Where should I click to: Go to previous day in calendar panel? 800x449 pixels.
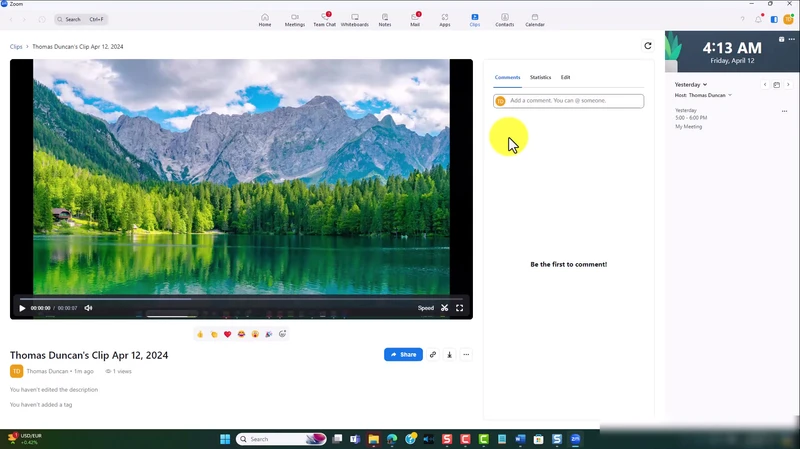click(x=765, y=85)
